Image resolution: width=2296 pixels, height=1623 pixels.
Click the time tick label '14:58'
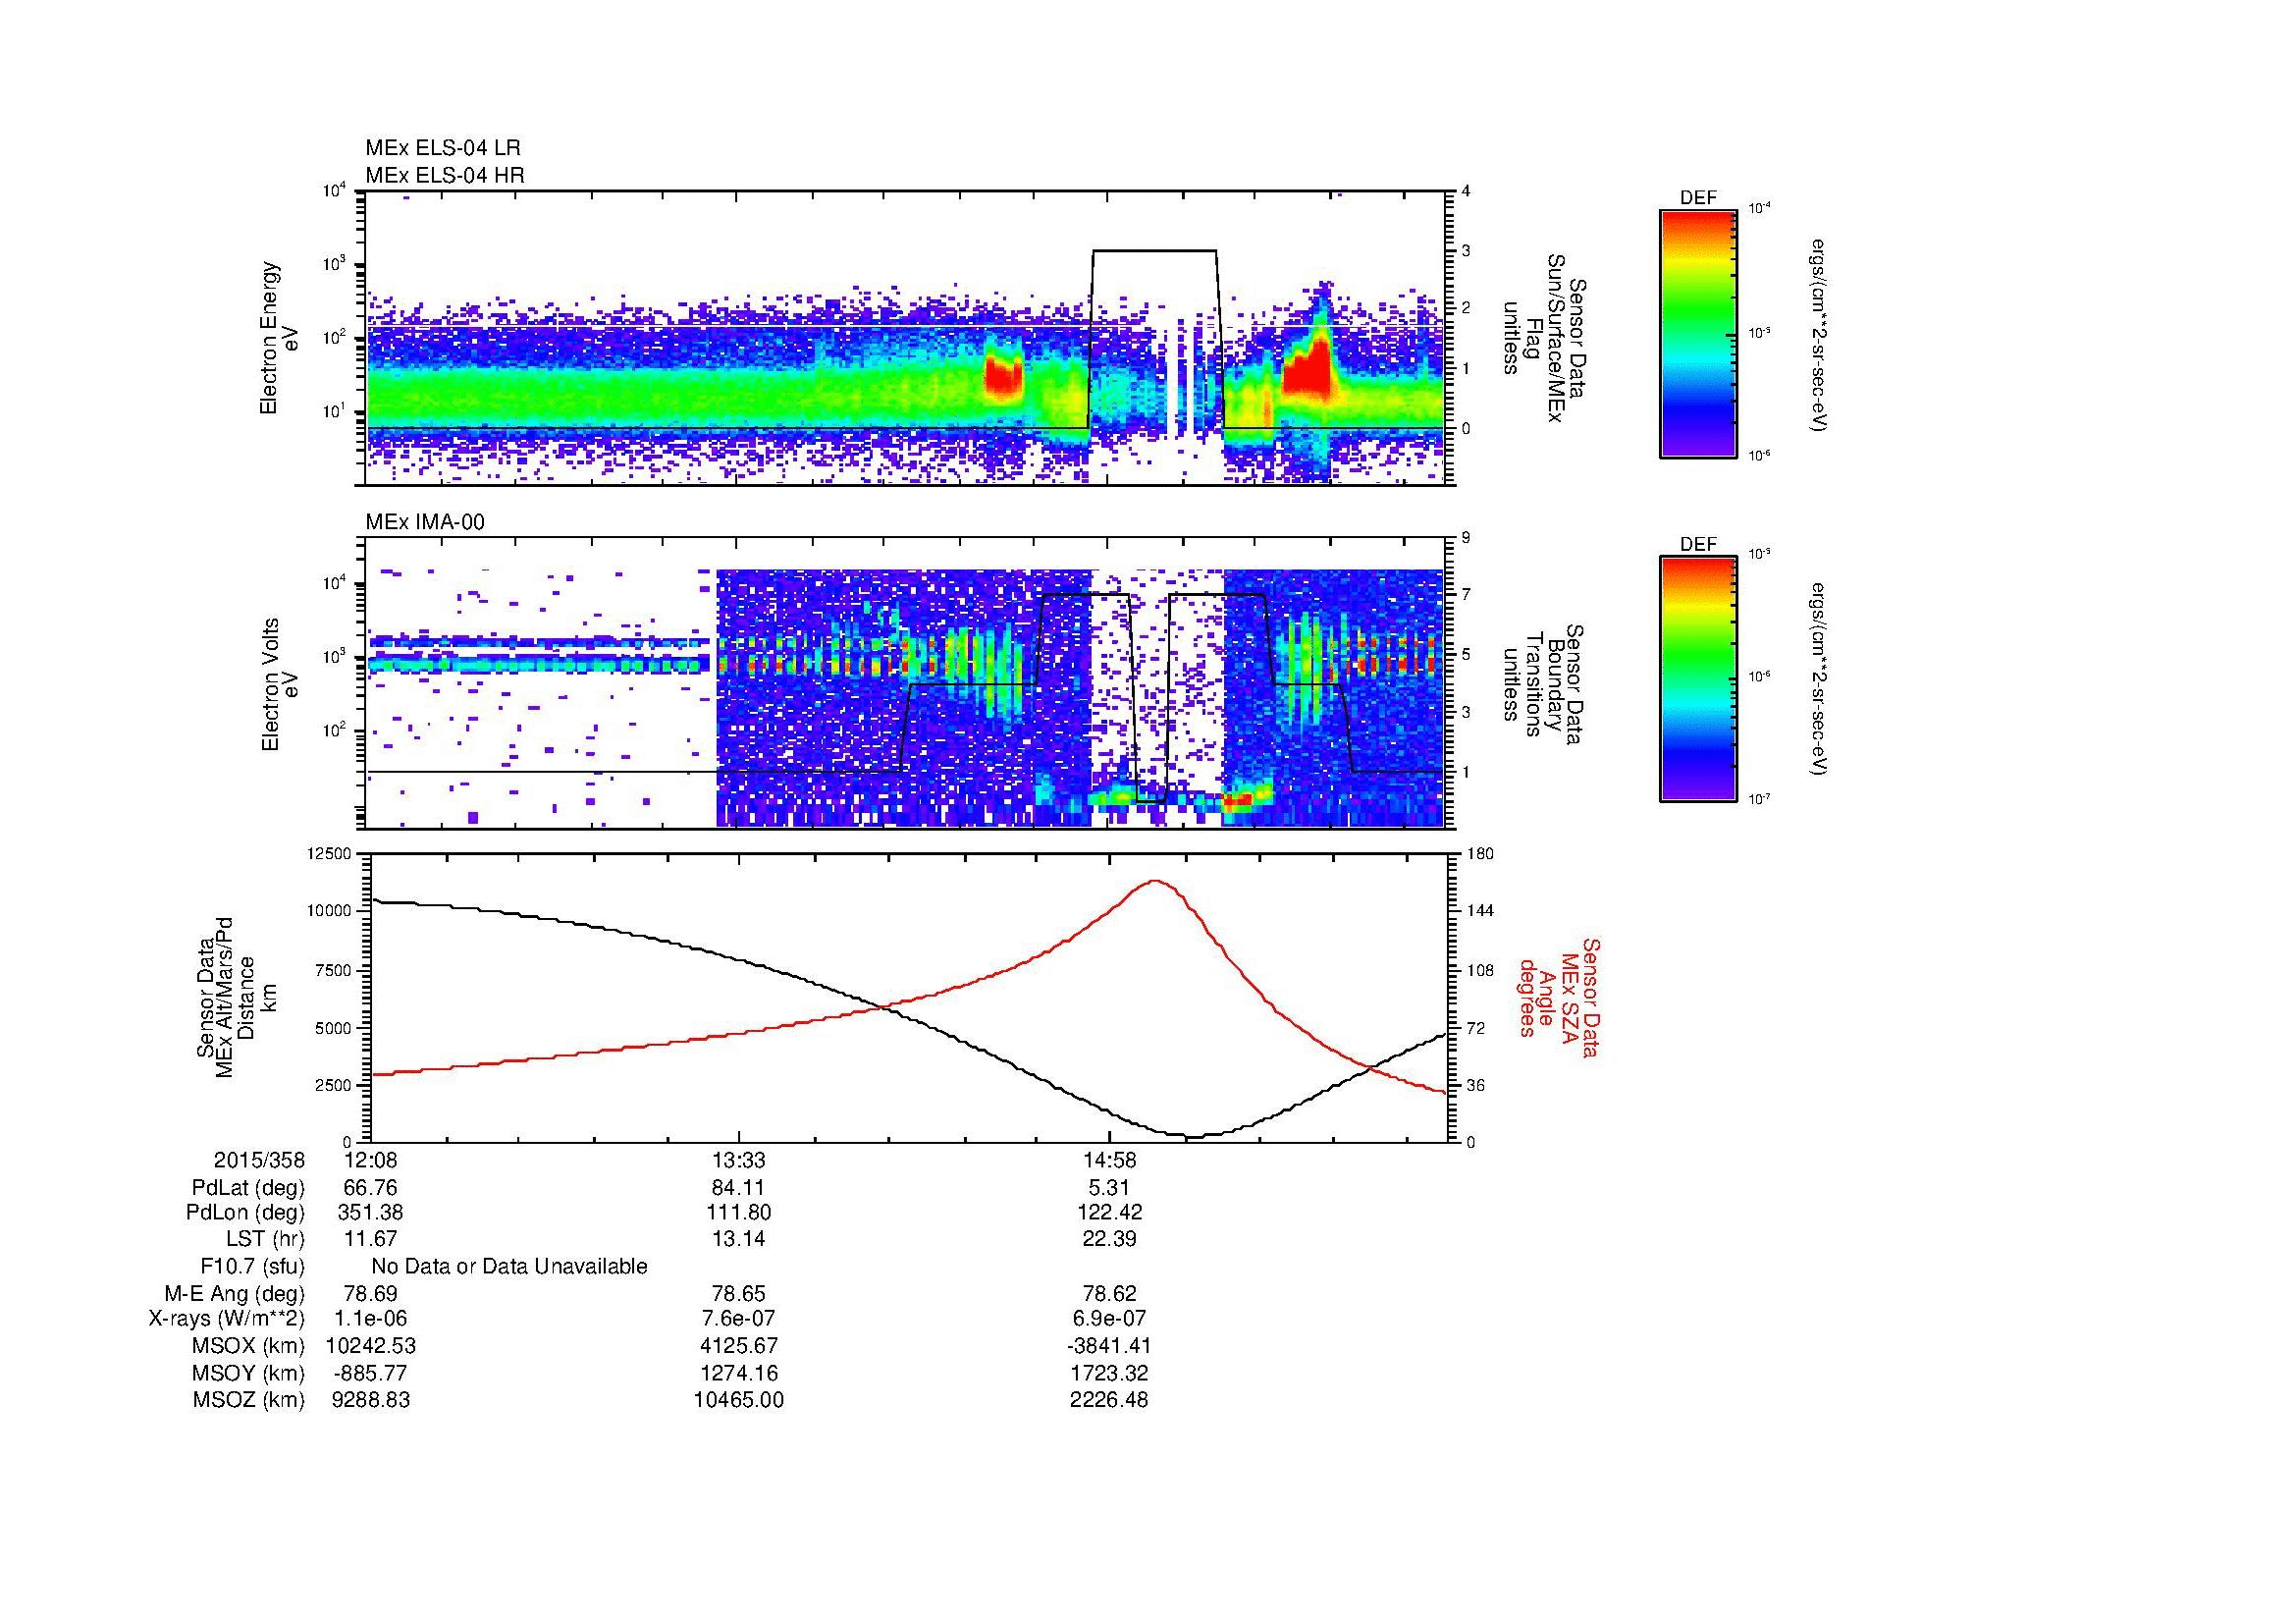(x=1109, y=1160)
